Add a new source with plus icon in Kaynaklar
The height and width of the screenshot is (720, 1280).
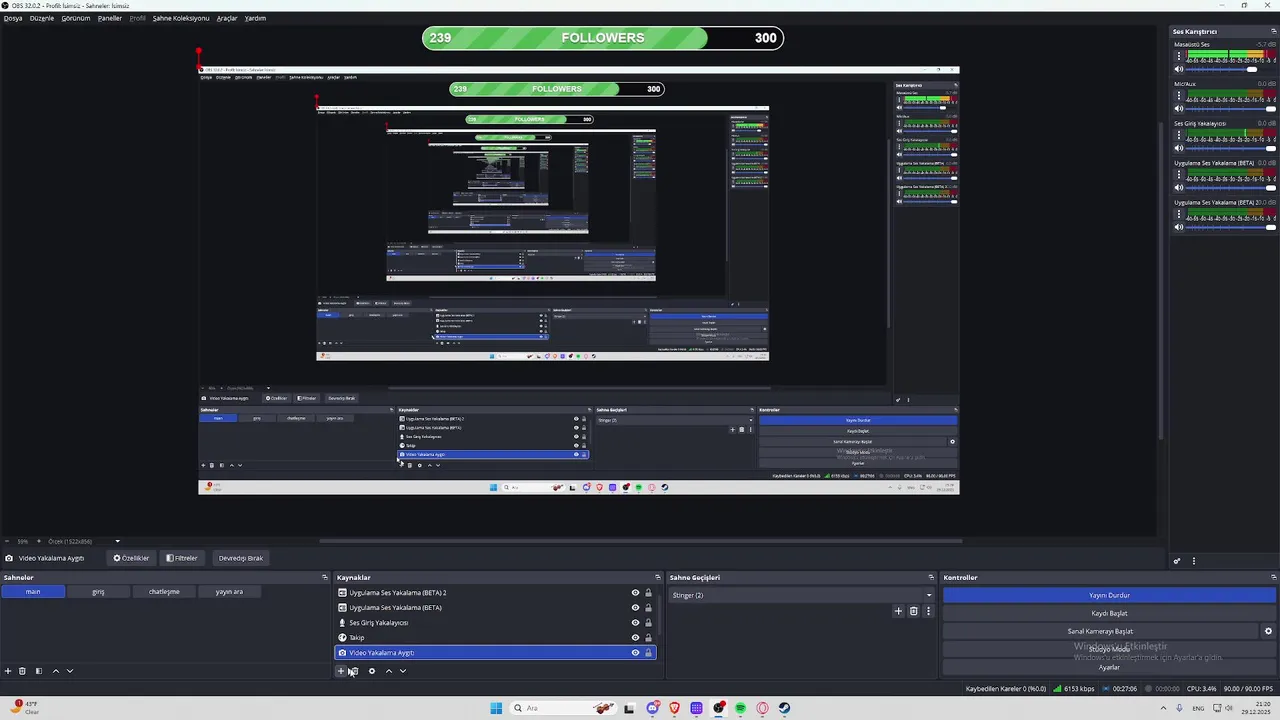[x=341, y=671]
